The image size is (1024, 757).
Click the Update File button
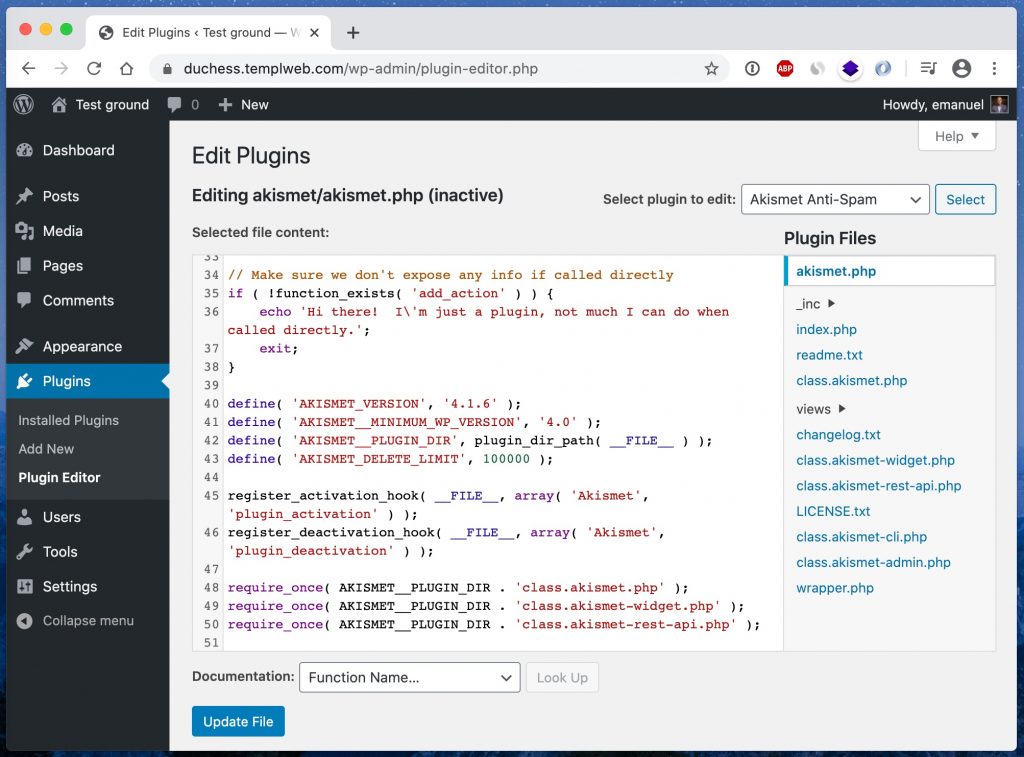238,721
